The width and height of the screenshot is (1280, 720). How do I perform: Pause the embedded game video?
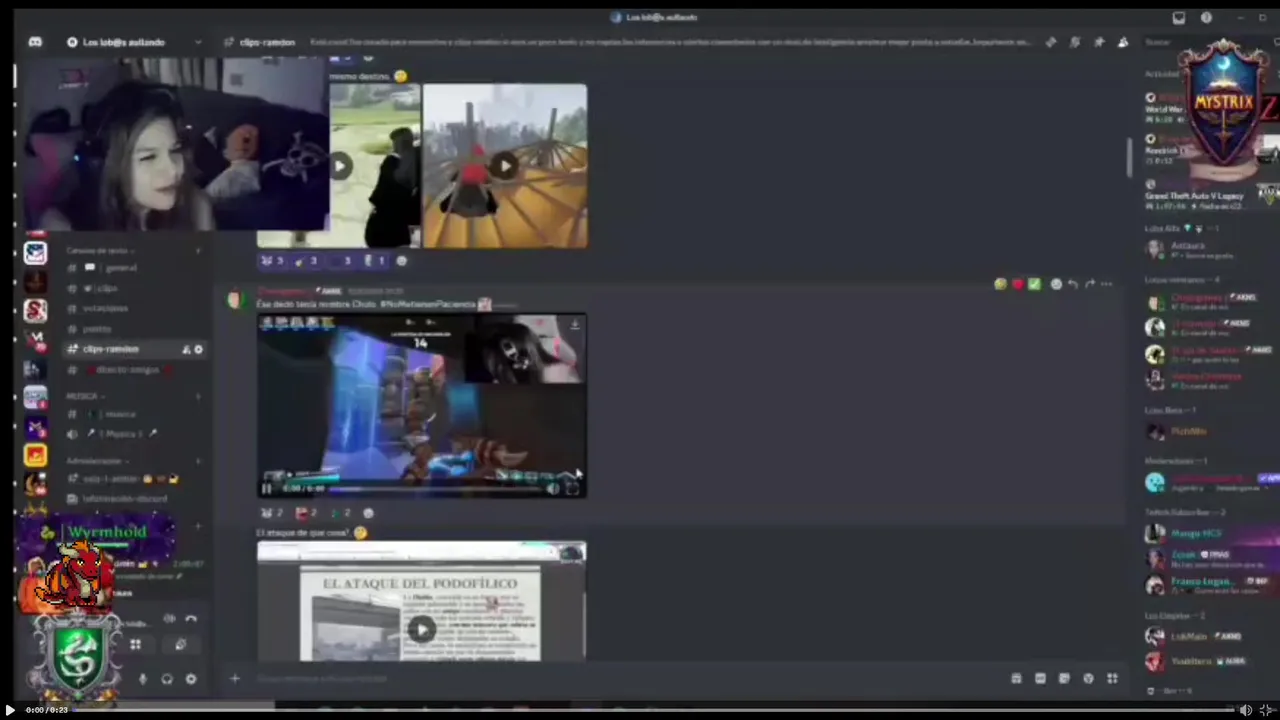(266, 489)
